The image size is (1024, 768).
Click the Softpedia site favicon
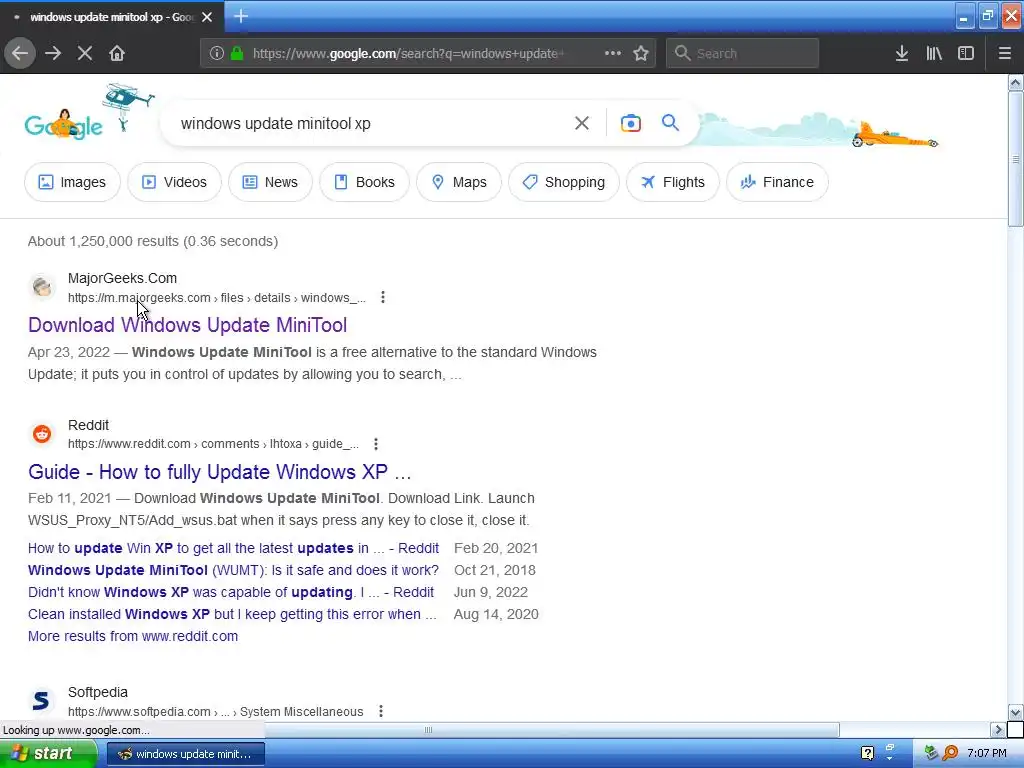(x=42, y=701)
